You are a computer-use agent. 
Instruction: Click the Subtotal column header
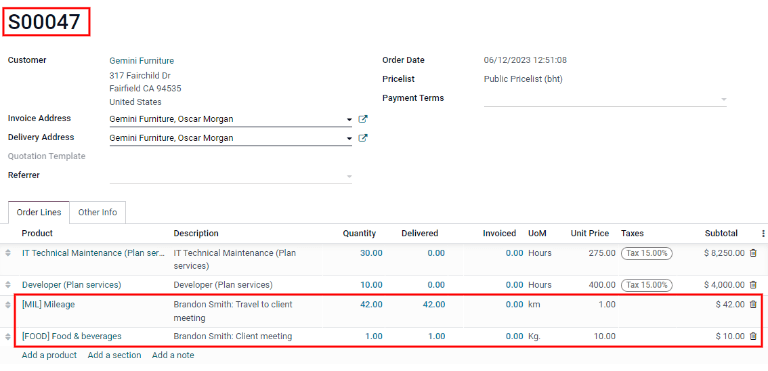pyautogui.click(x=721, y=233)
